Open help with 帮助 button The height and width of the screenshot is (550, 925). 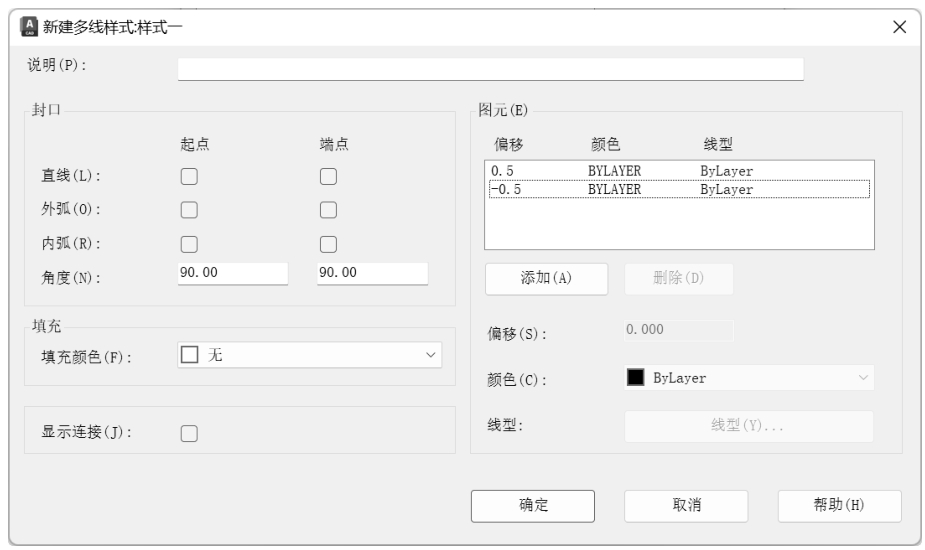[839, 506]
